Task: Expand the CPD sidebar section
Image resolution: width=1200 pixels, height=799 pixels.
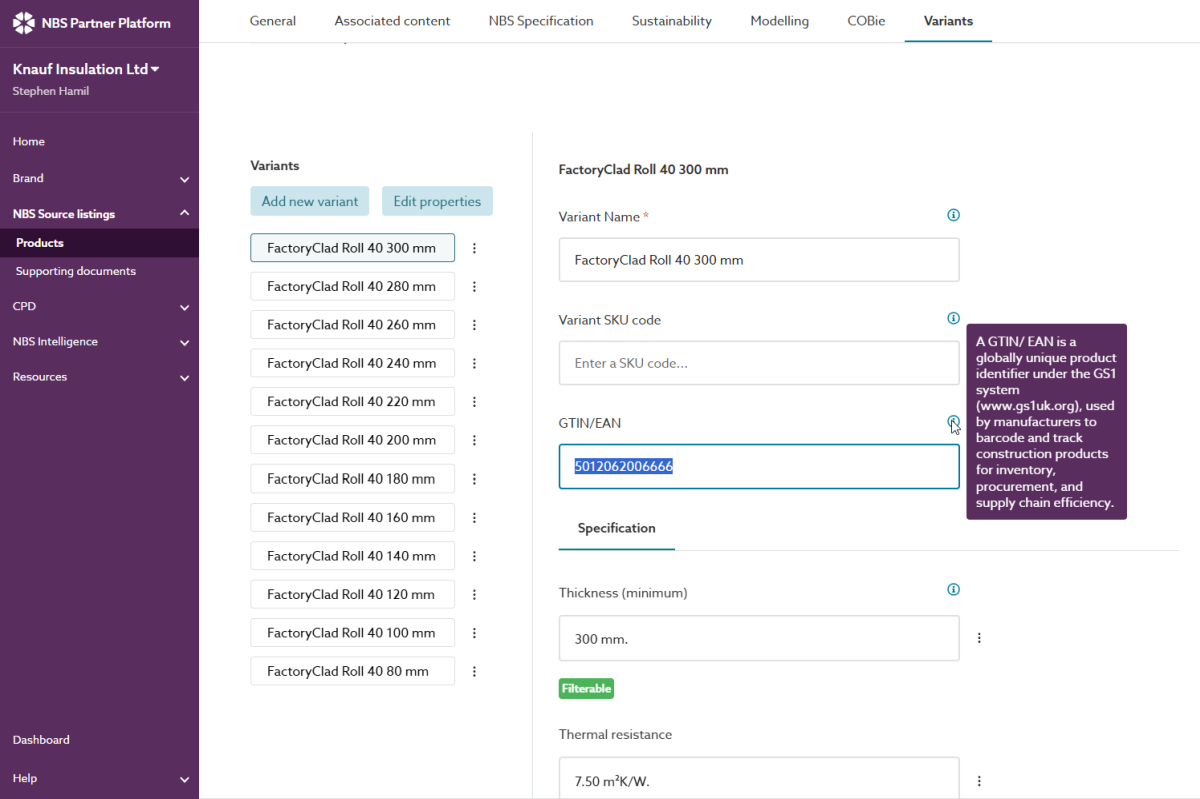Action: 184,307
